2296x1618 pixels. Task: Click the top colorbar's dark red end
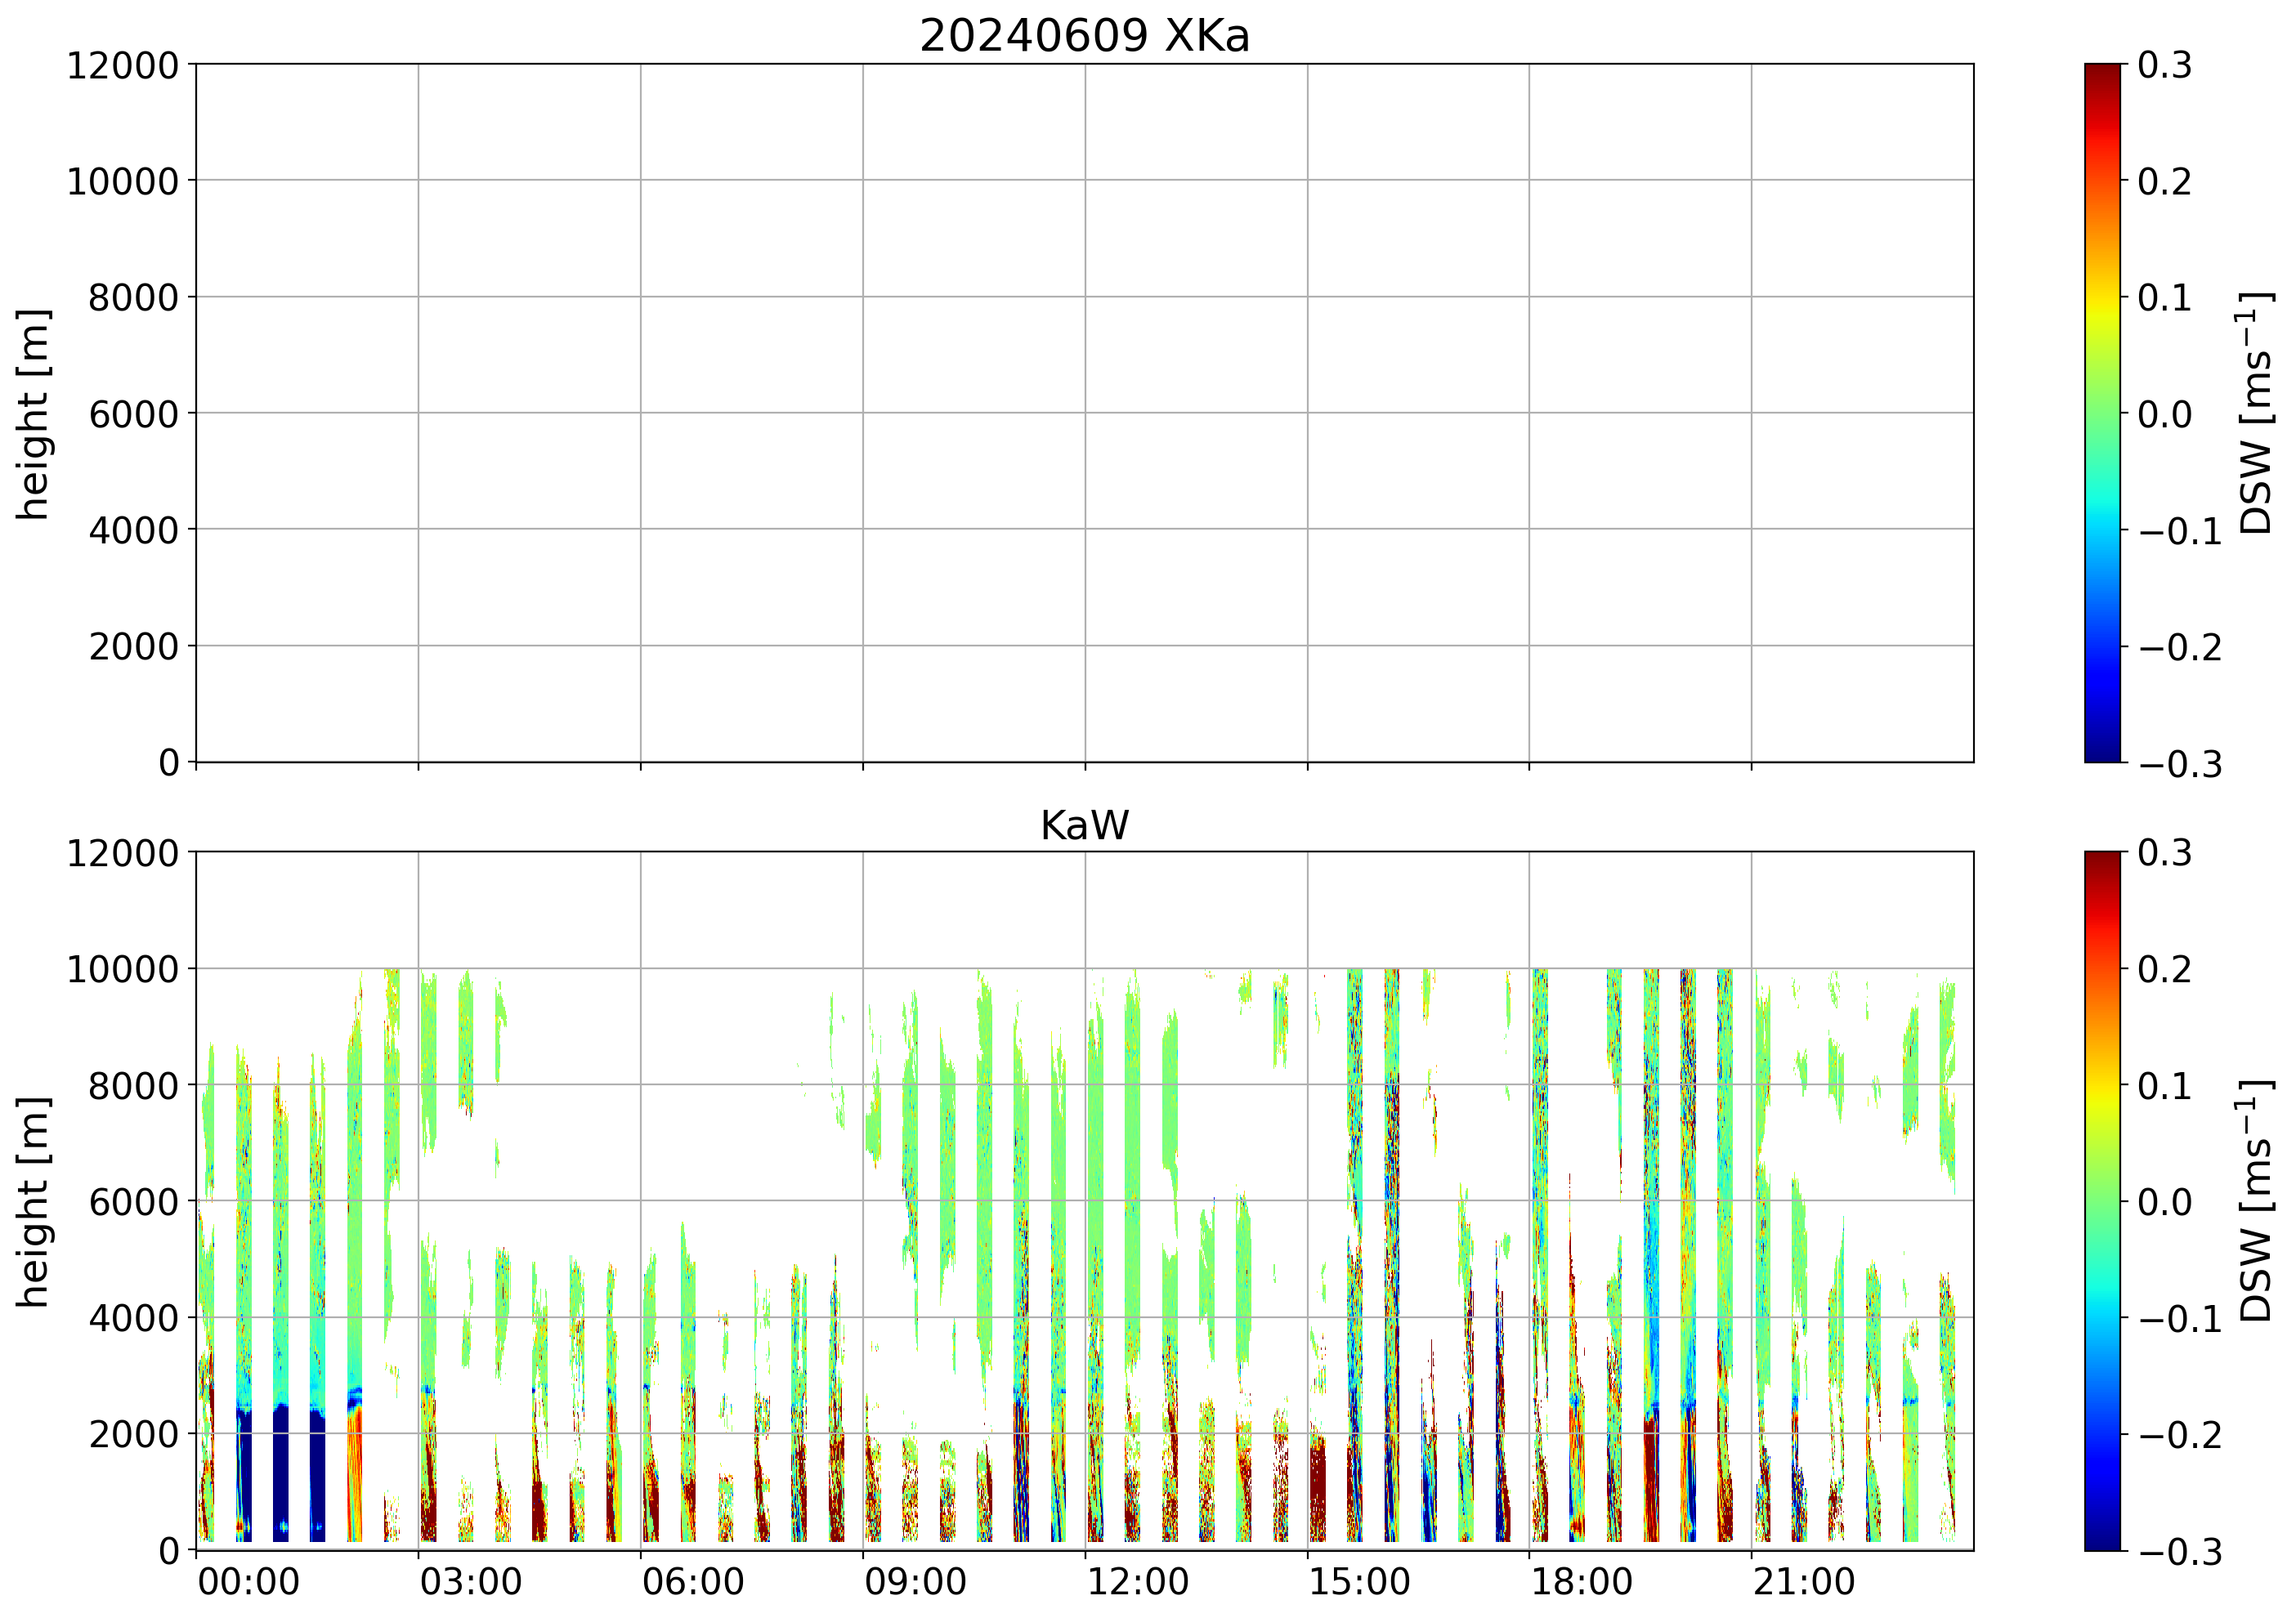point(2102,72)
